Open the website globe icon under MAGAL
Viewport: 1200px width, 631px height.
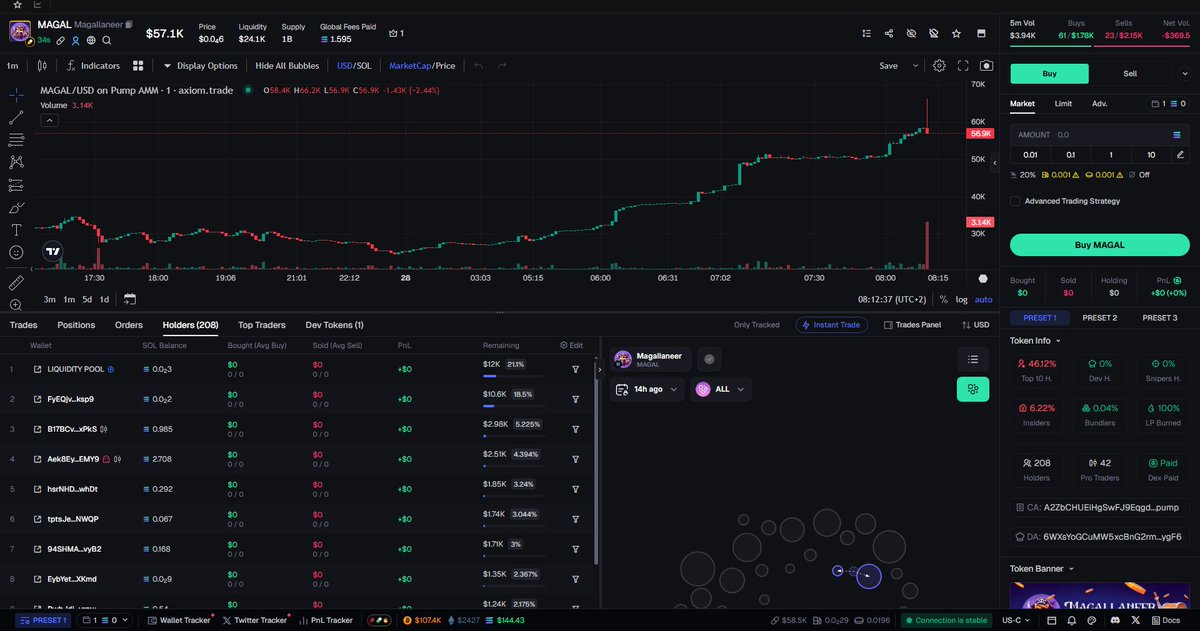click(x=91, y=41)
